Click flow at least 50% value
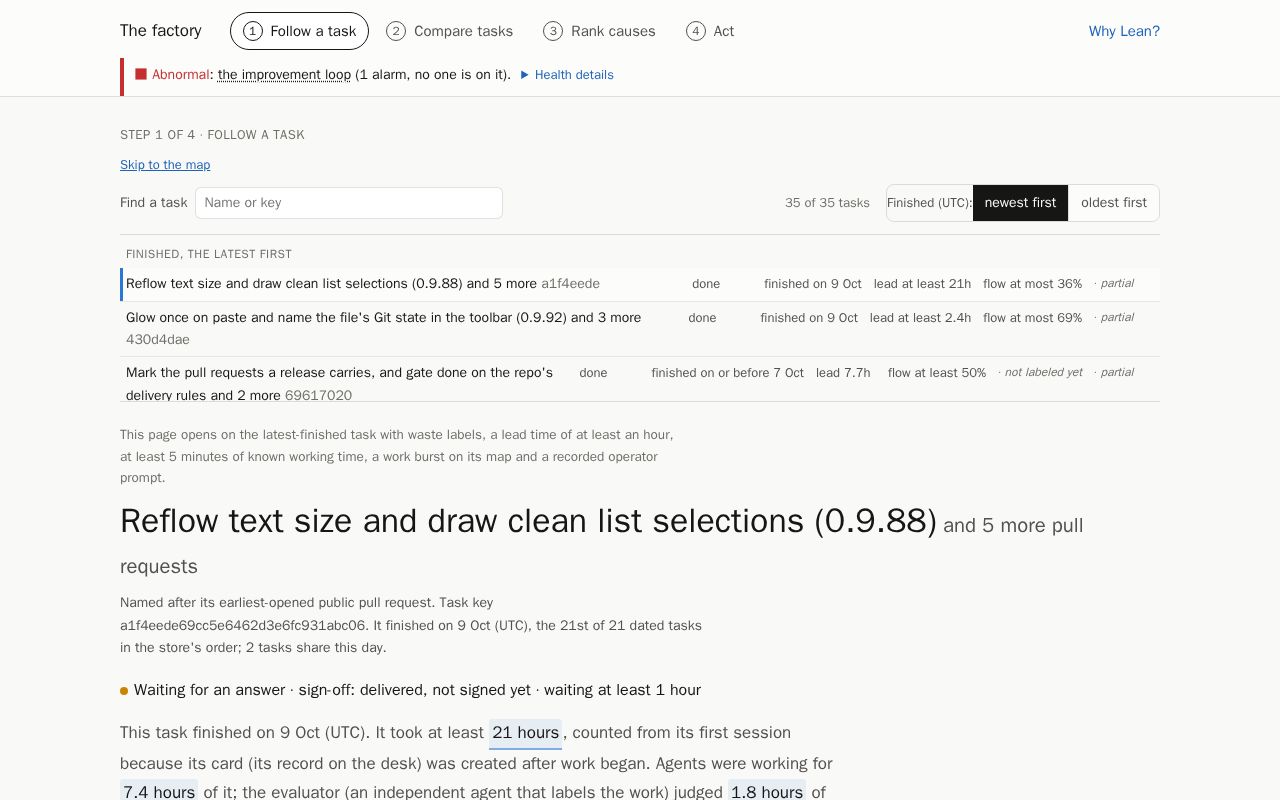 click(x=937, y=373)
